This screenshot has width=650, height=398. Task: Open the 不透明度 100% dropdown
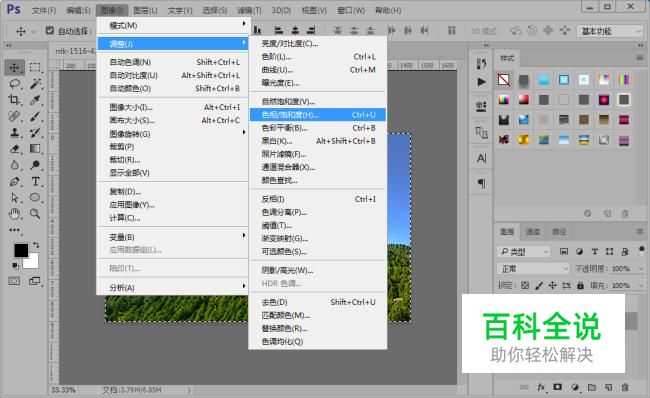640,269
